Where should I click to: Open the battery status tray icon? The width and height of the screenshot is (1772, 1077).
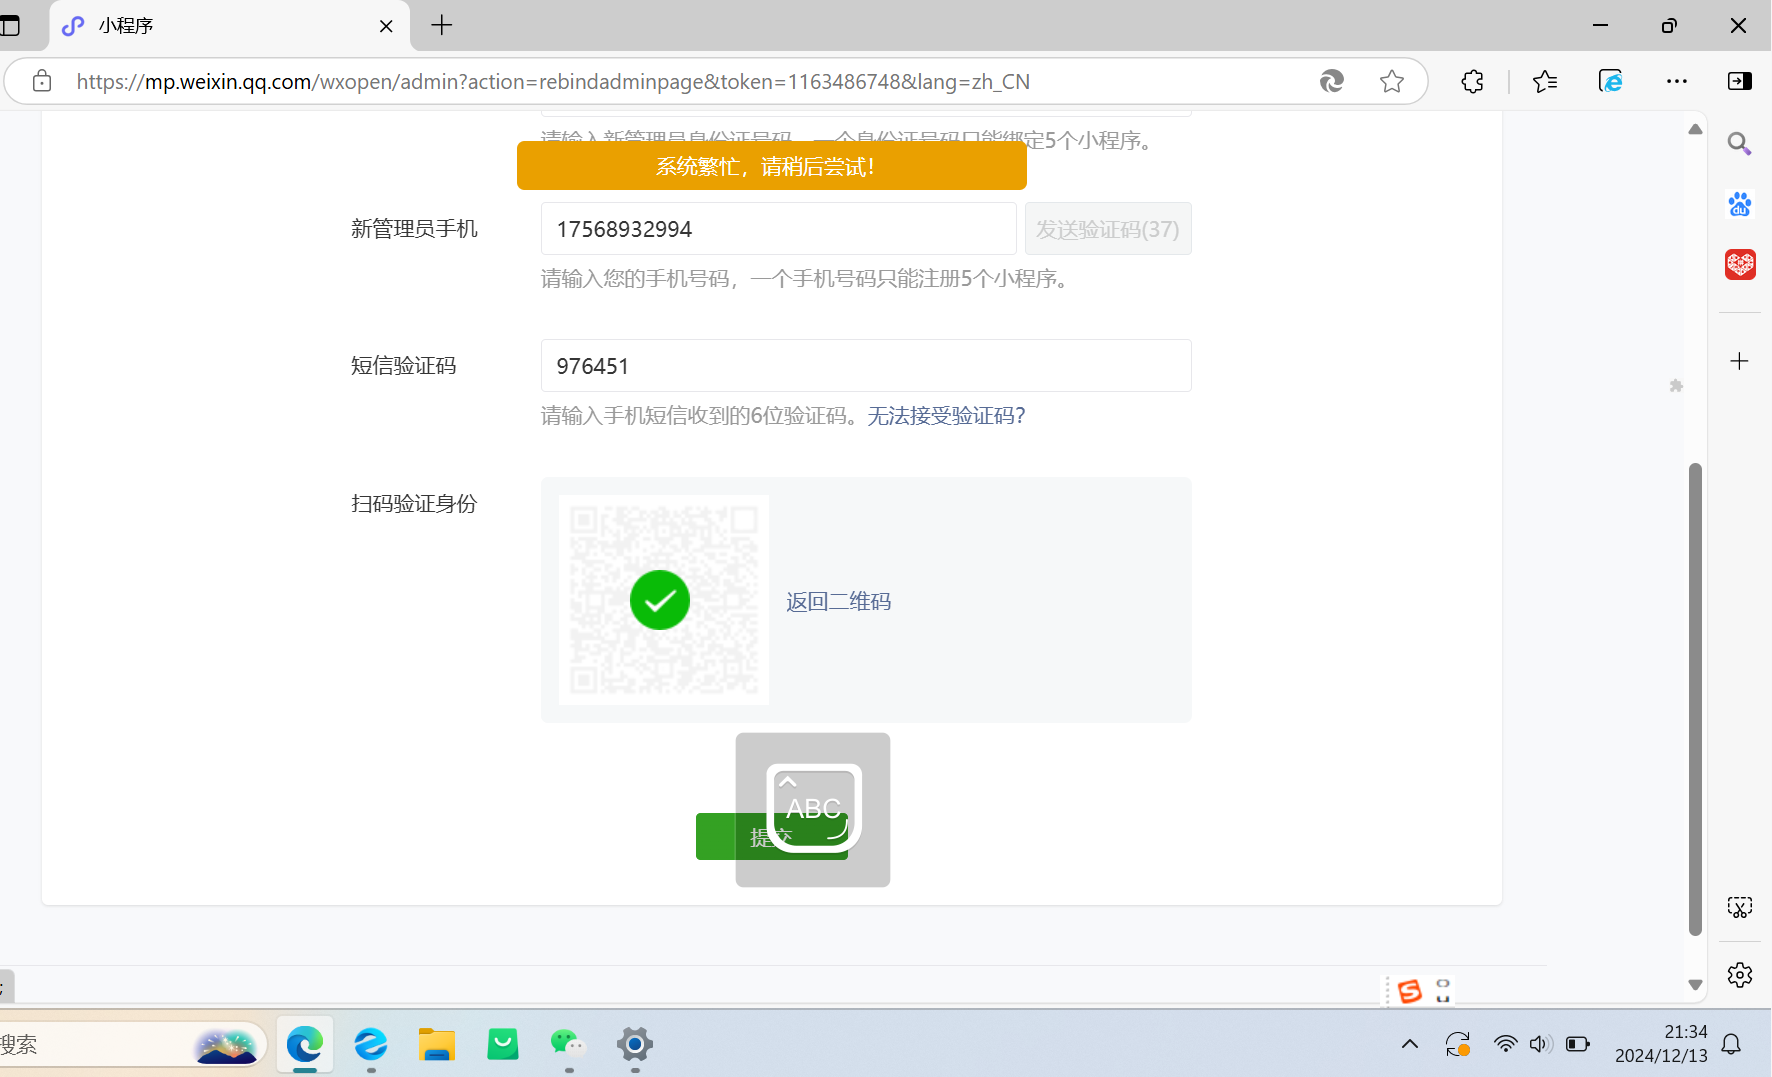tap(1578, 1045)
